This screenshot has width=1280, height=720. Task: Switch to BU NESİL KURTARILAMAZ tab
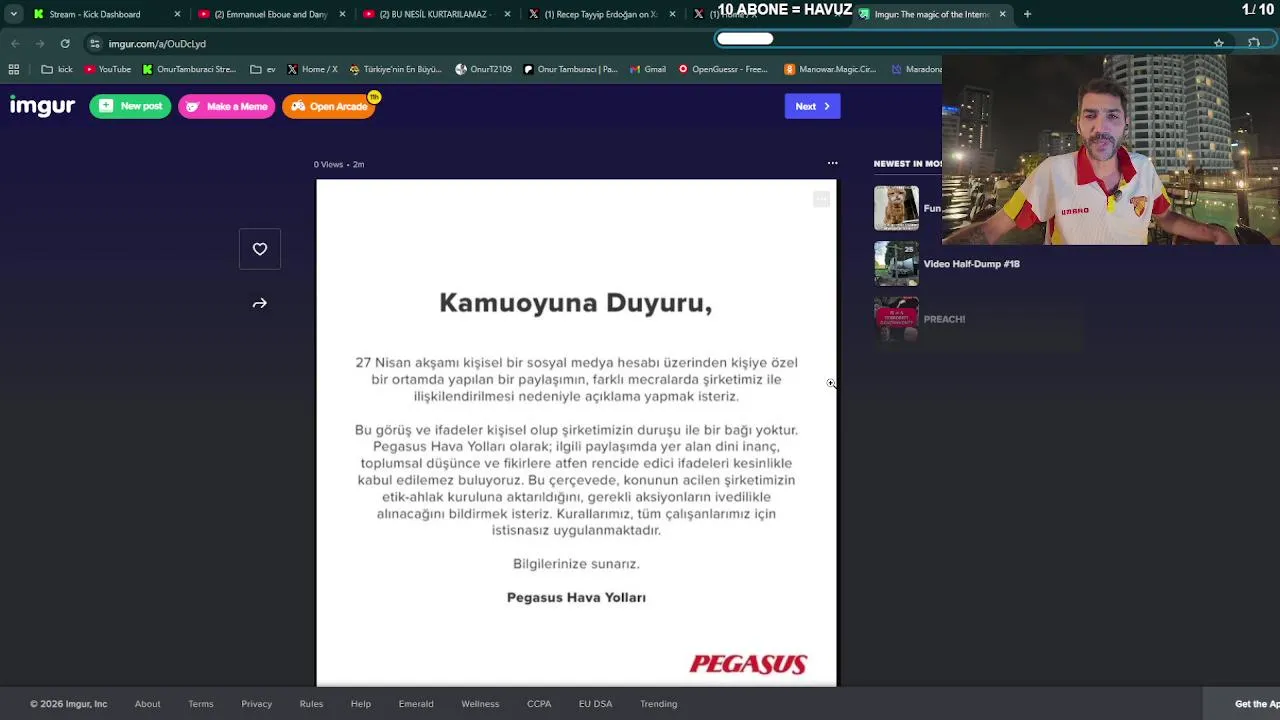435,14
